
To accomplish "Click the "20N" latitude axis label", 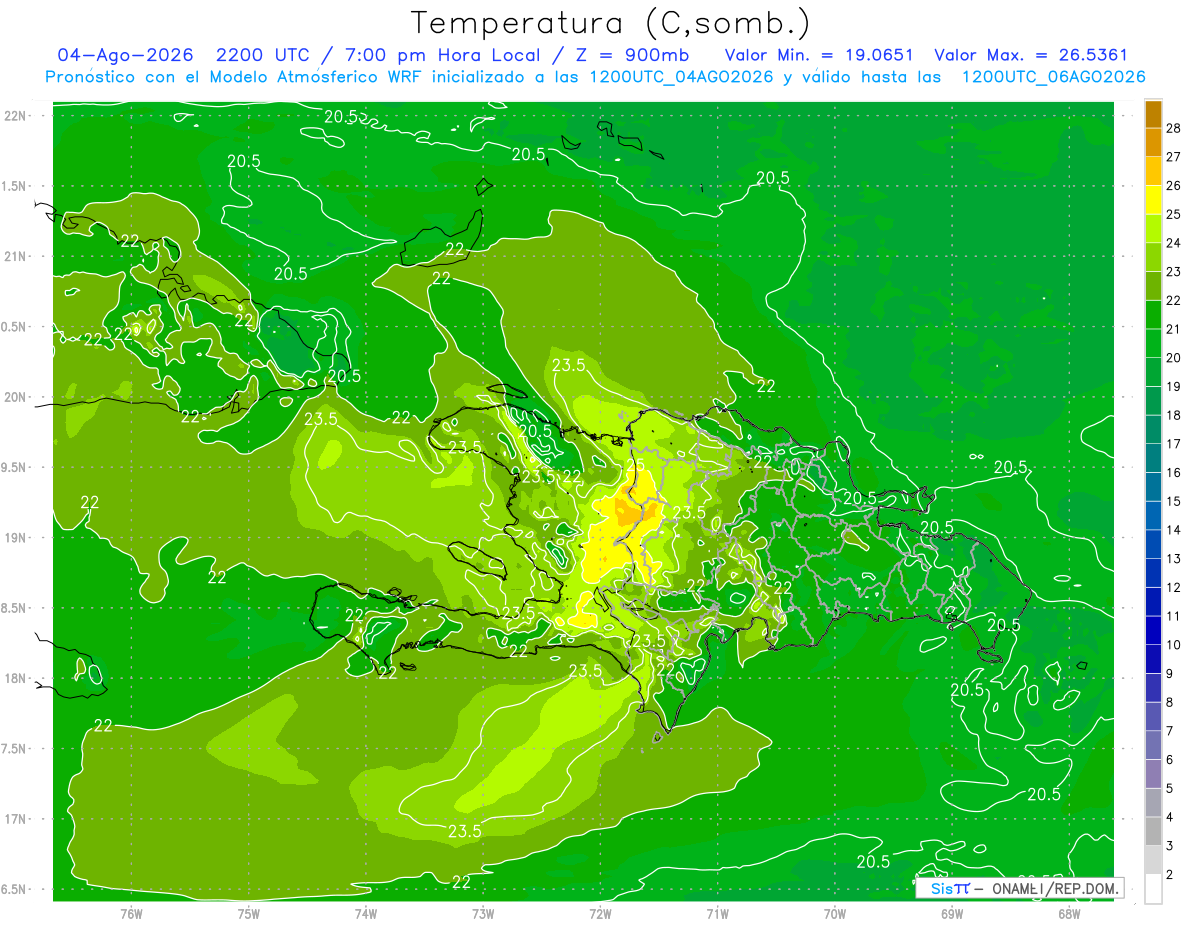I will (x=16, y=397).
